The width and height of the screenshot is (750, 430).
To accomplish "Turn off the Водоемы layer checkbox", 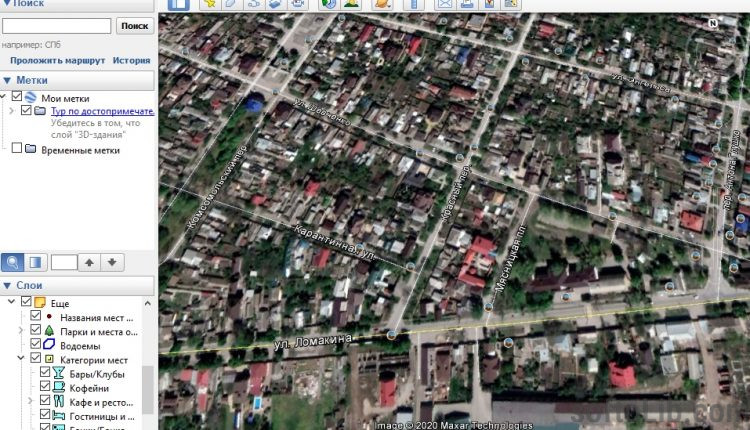I will click(x=35, y=343).
